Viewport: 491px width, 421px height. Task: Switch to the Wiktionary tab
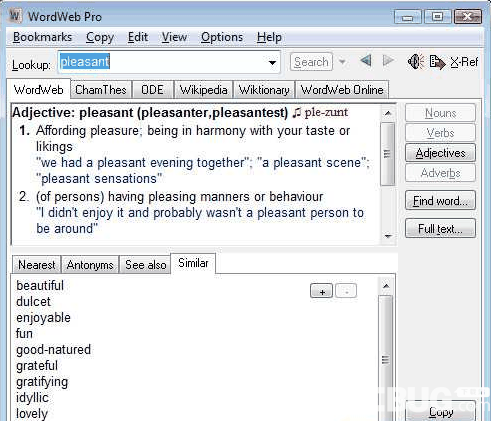click(x=264, y=90)
